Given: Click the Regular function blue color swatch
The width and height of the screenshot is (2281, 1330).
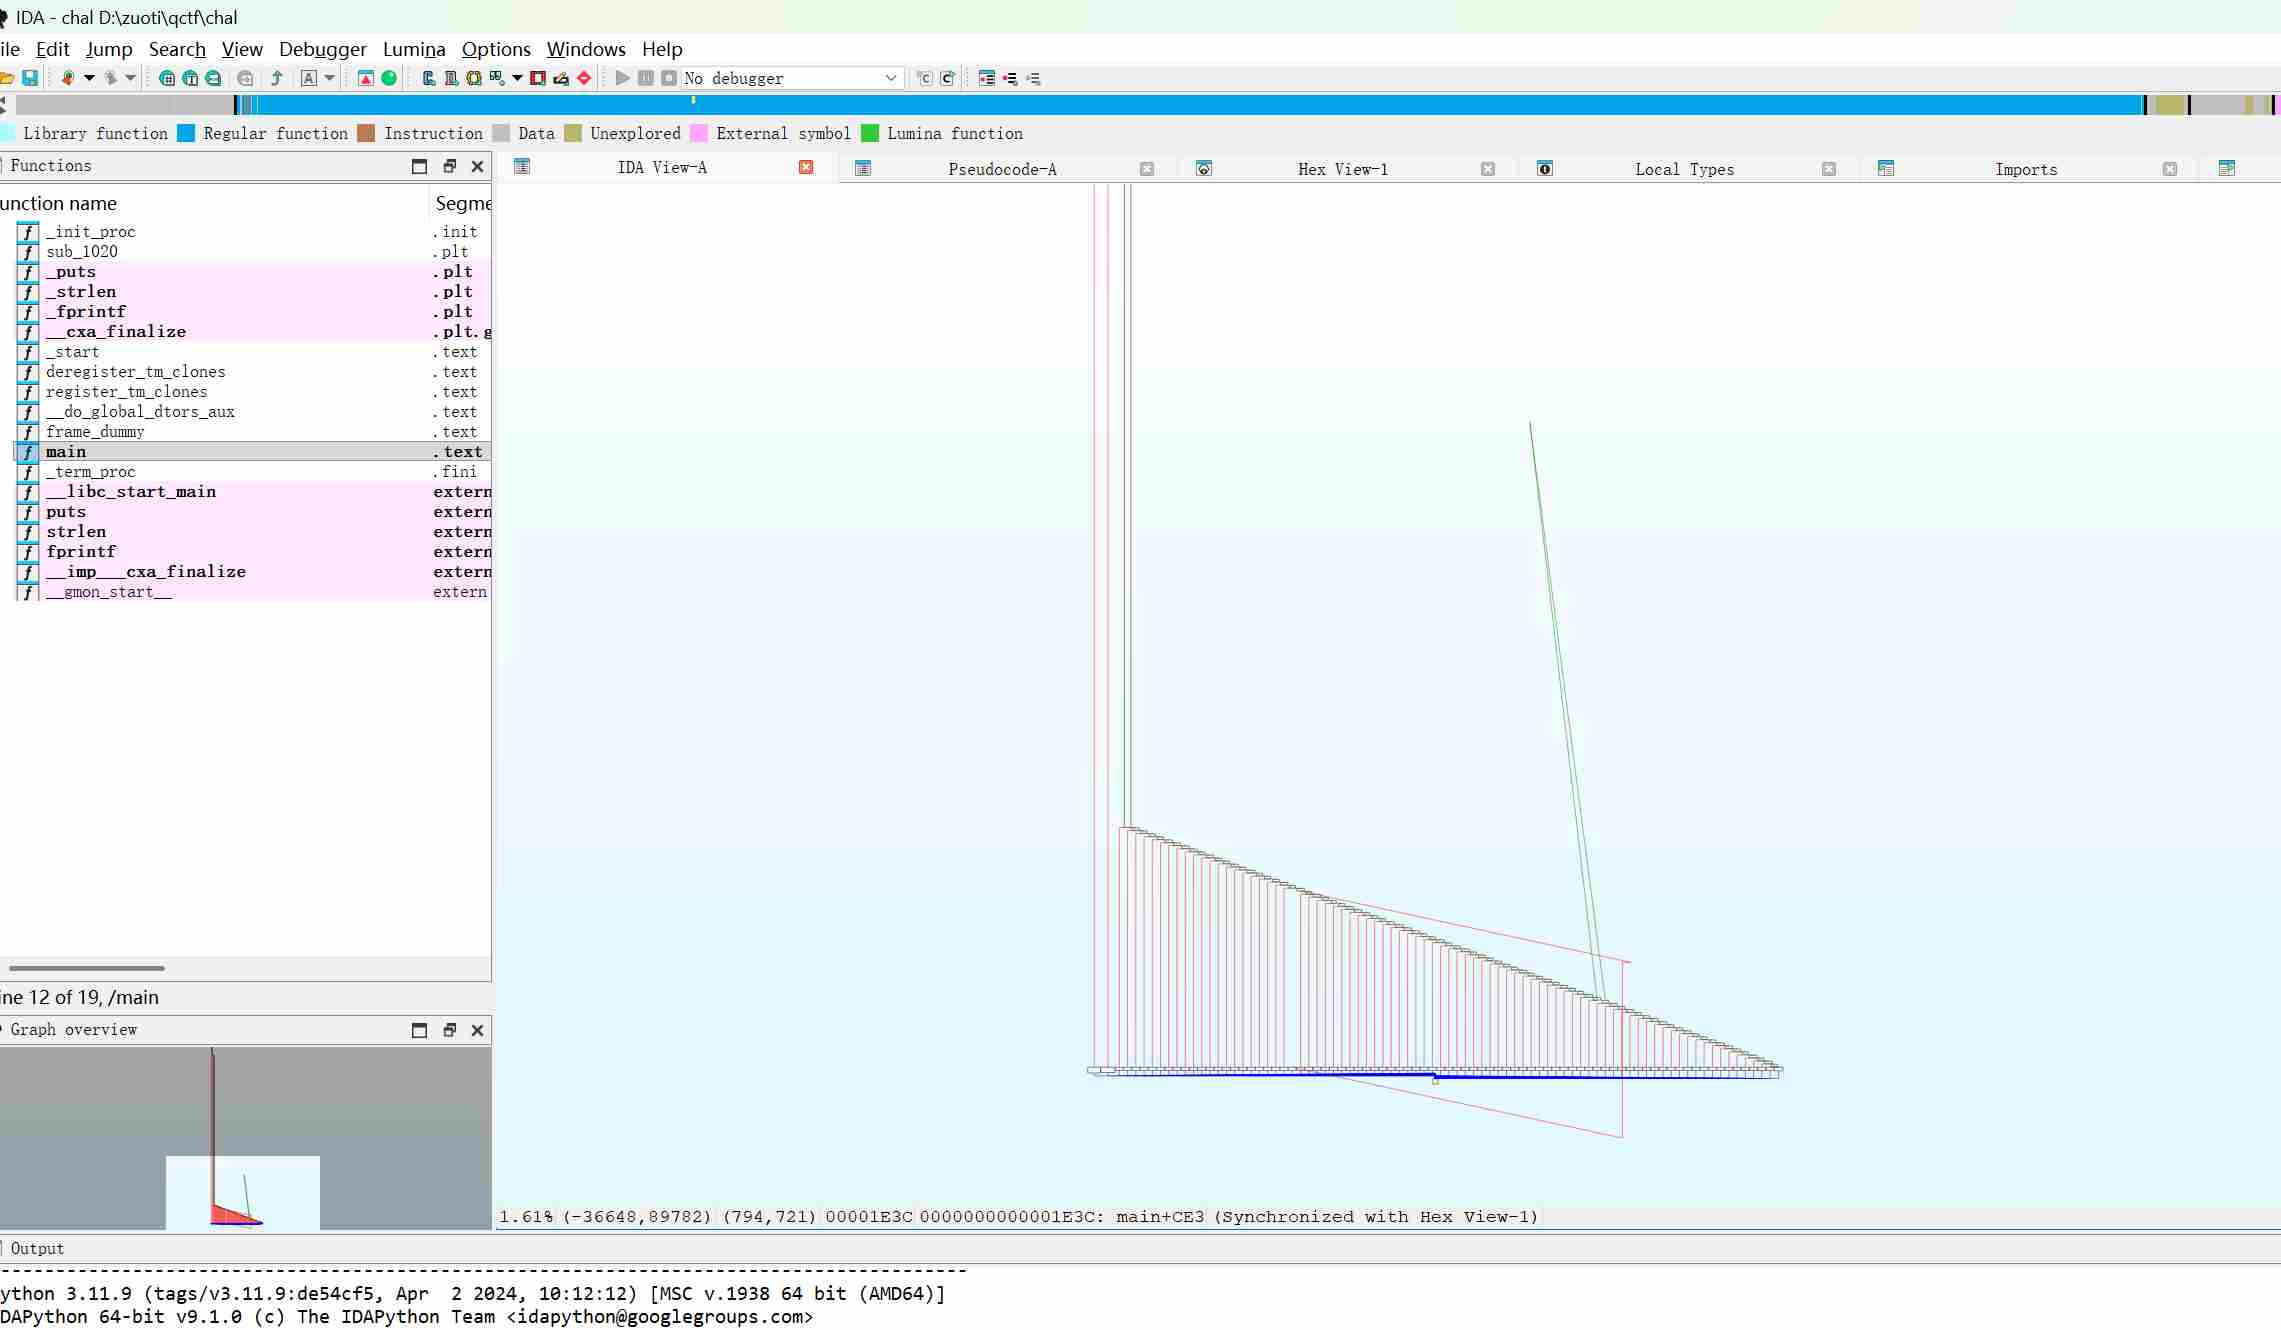Looking at the screenshot, I should [186, 133].
